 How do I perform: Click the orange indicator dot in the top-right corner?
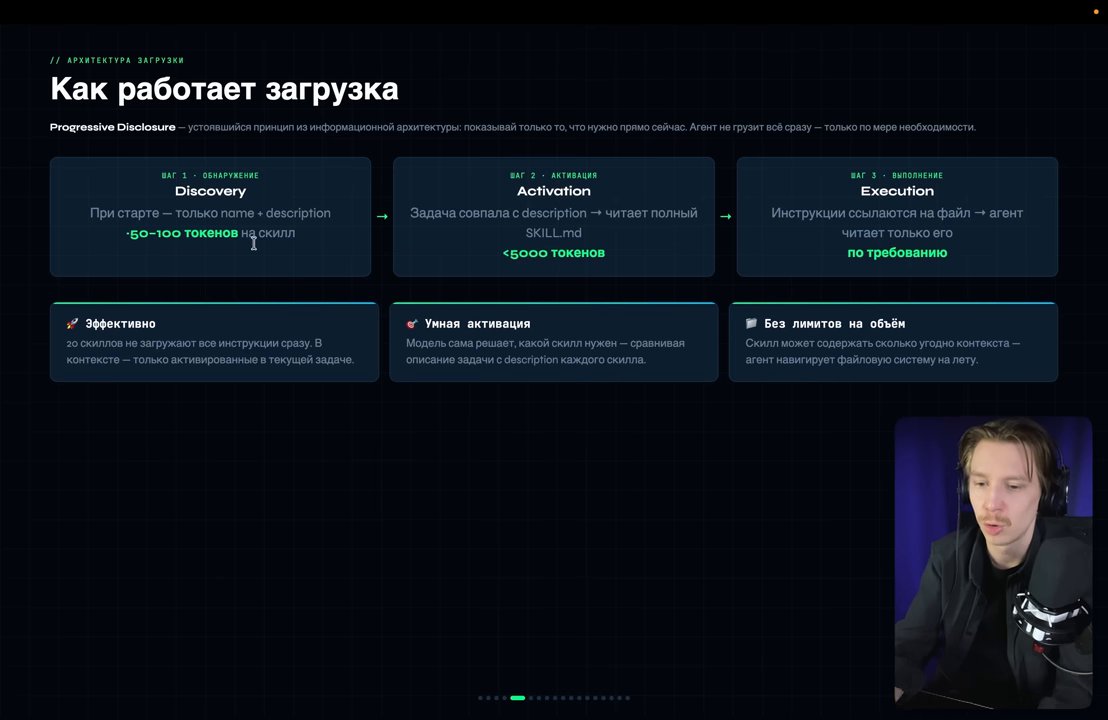[1096, 11]
